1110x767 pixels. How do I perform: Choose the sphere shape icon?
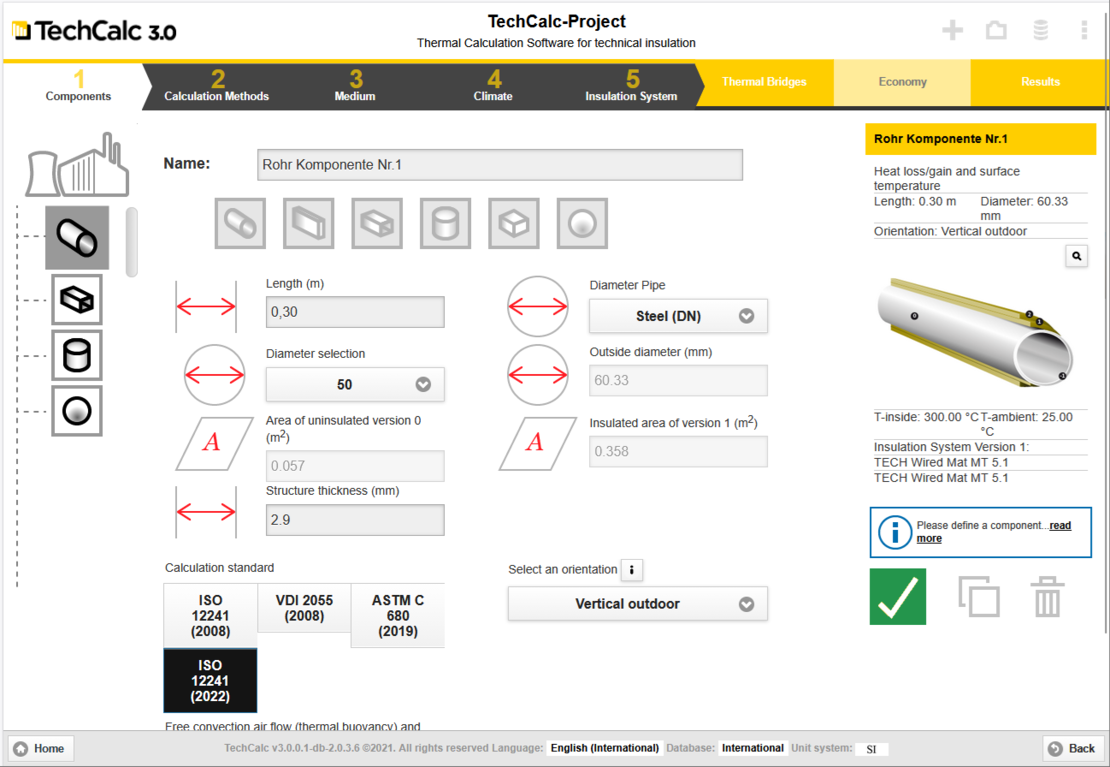[582, 224]
